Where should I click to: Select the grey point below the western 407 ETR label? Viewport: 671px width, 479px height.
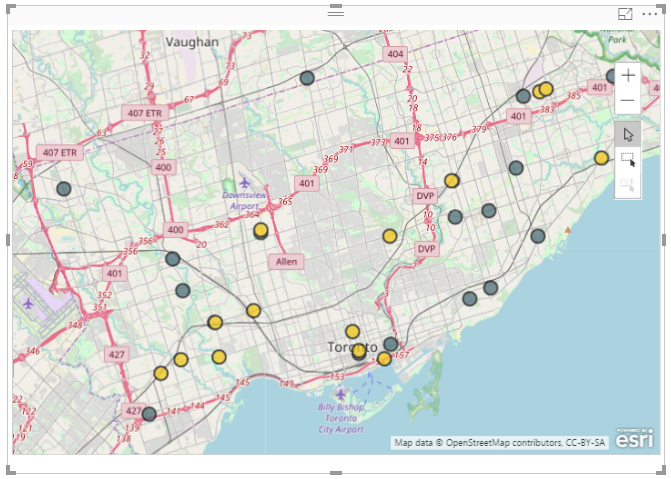click(x=64, y=189)
